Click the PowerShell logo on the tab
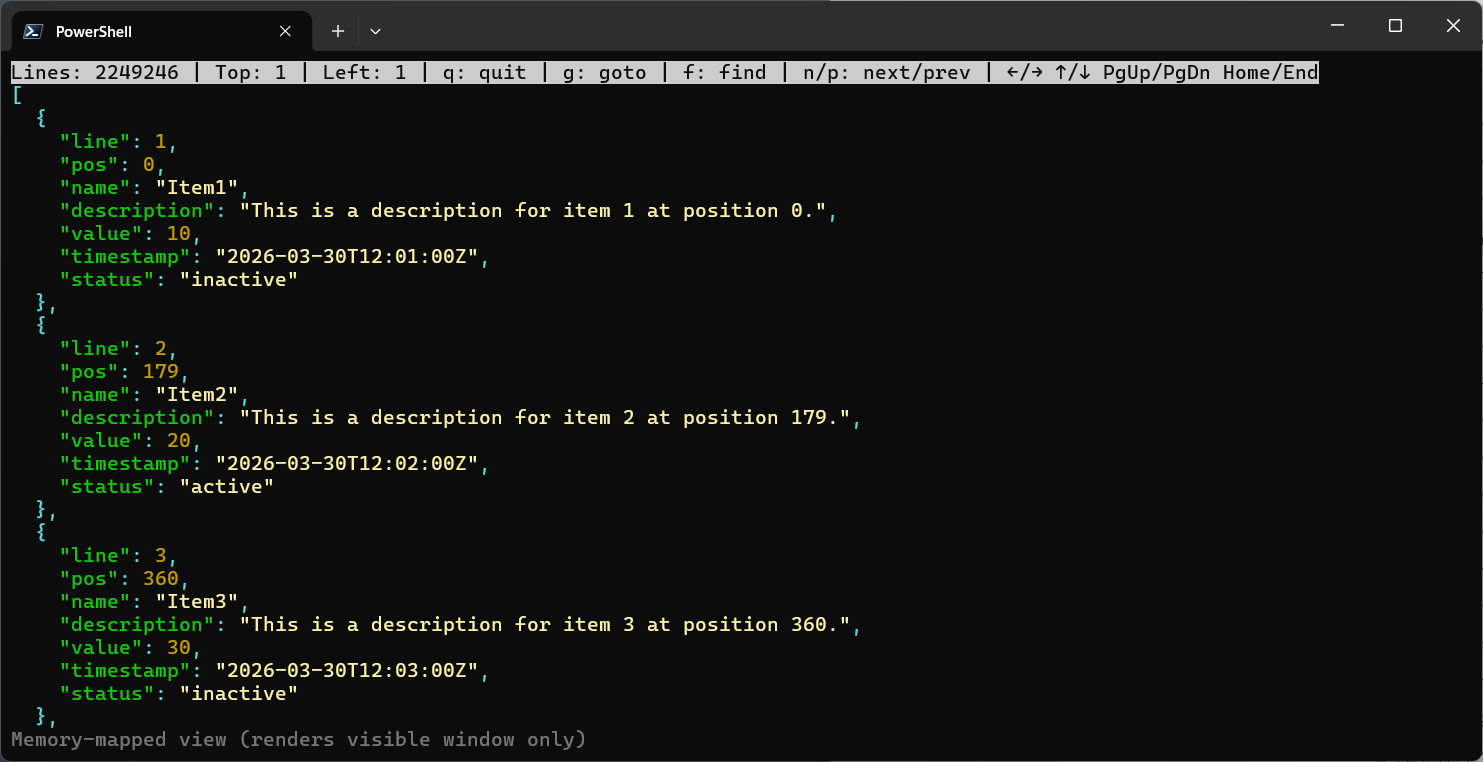The image size is (1483, 762). tap(33, 31)
